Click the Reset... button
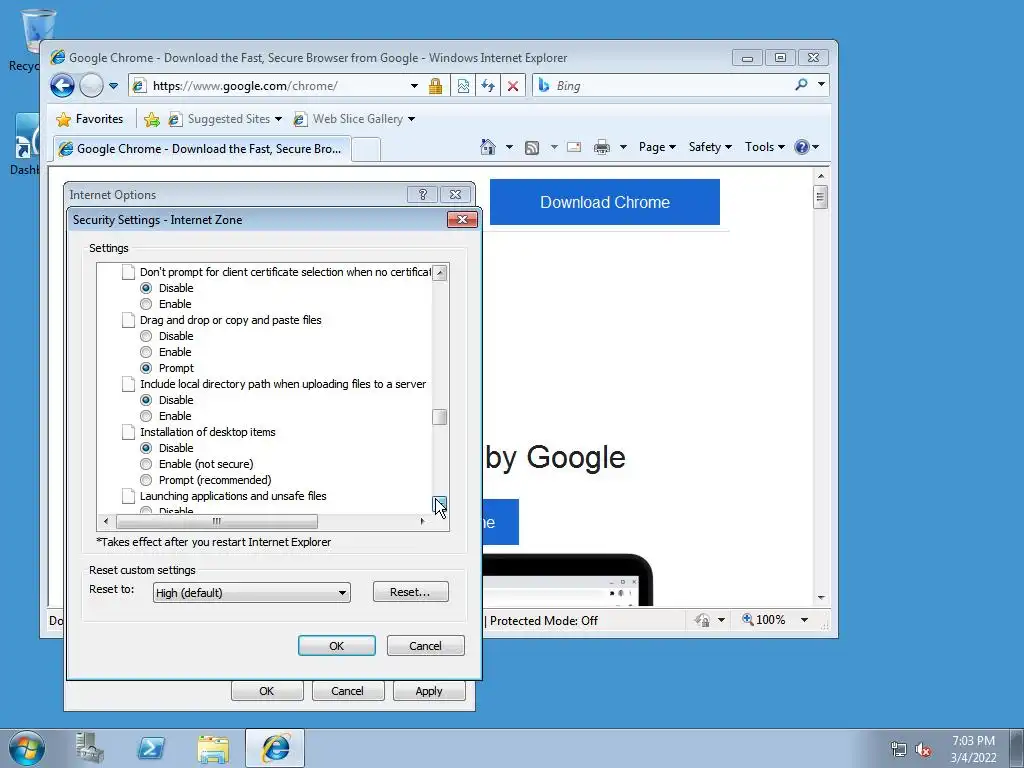 410,592
